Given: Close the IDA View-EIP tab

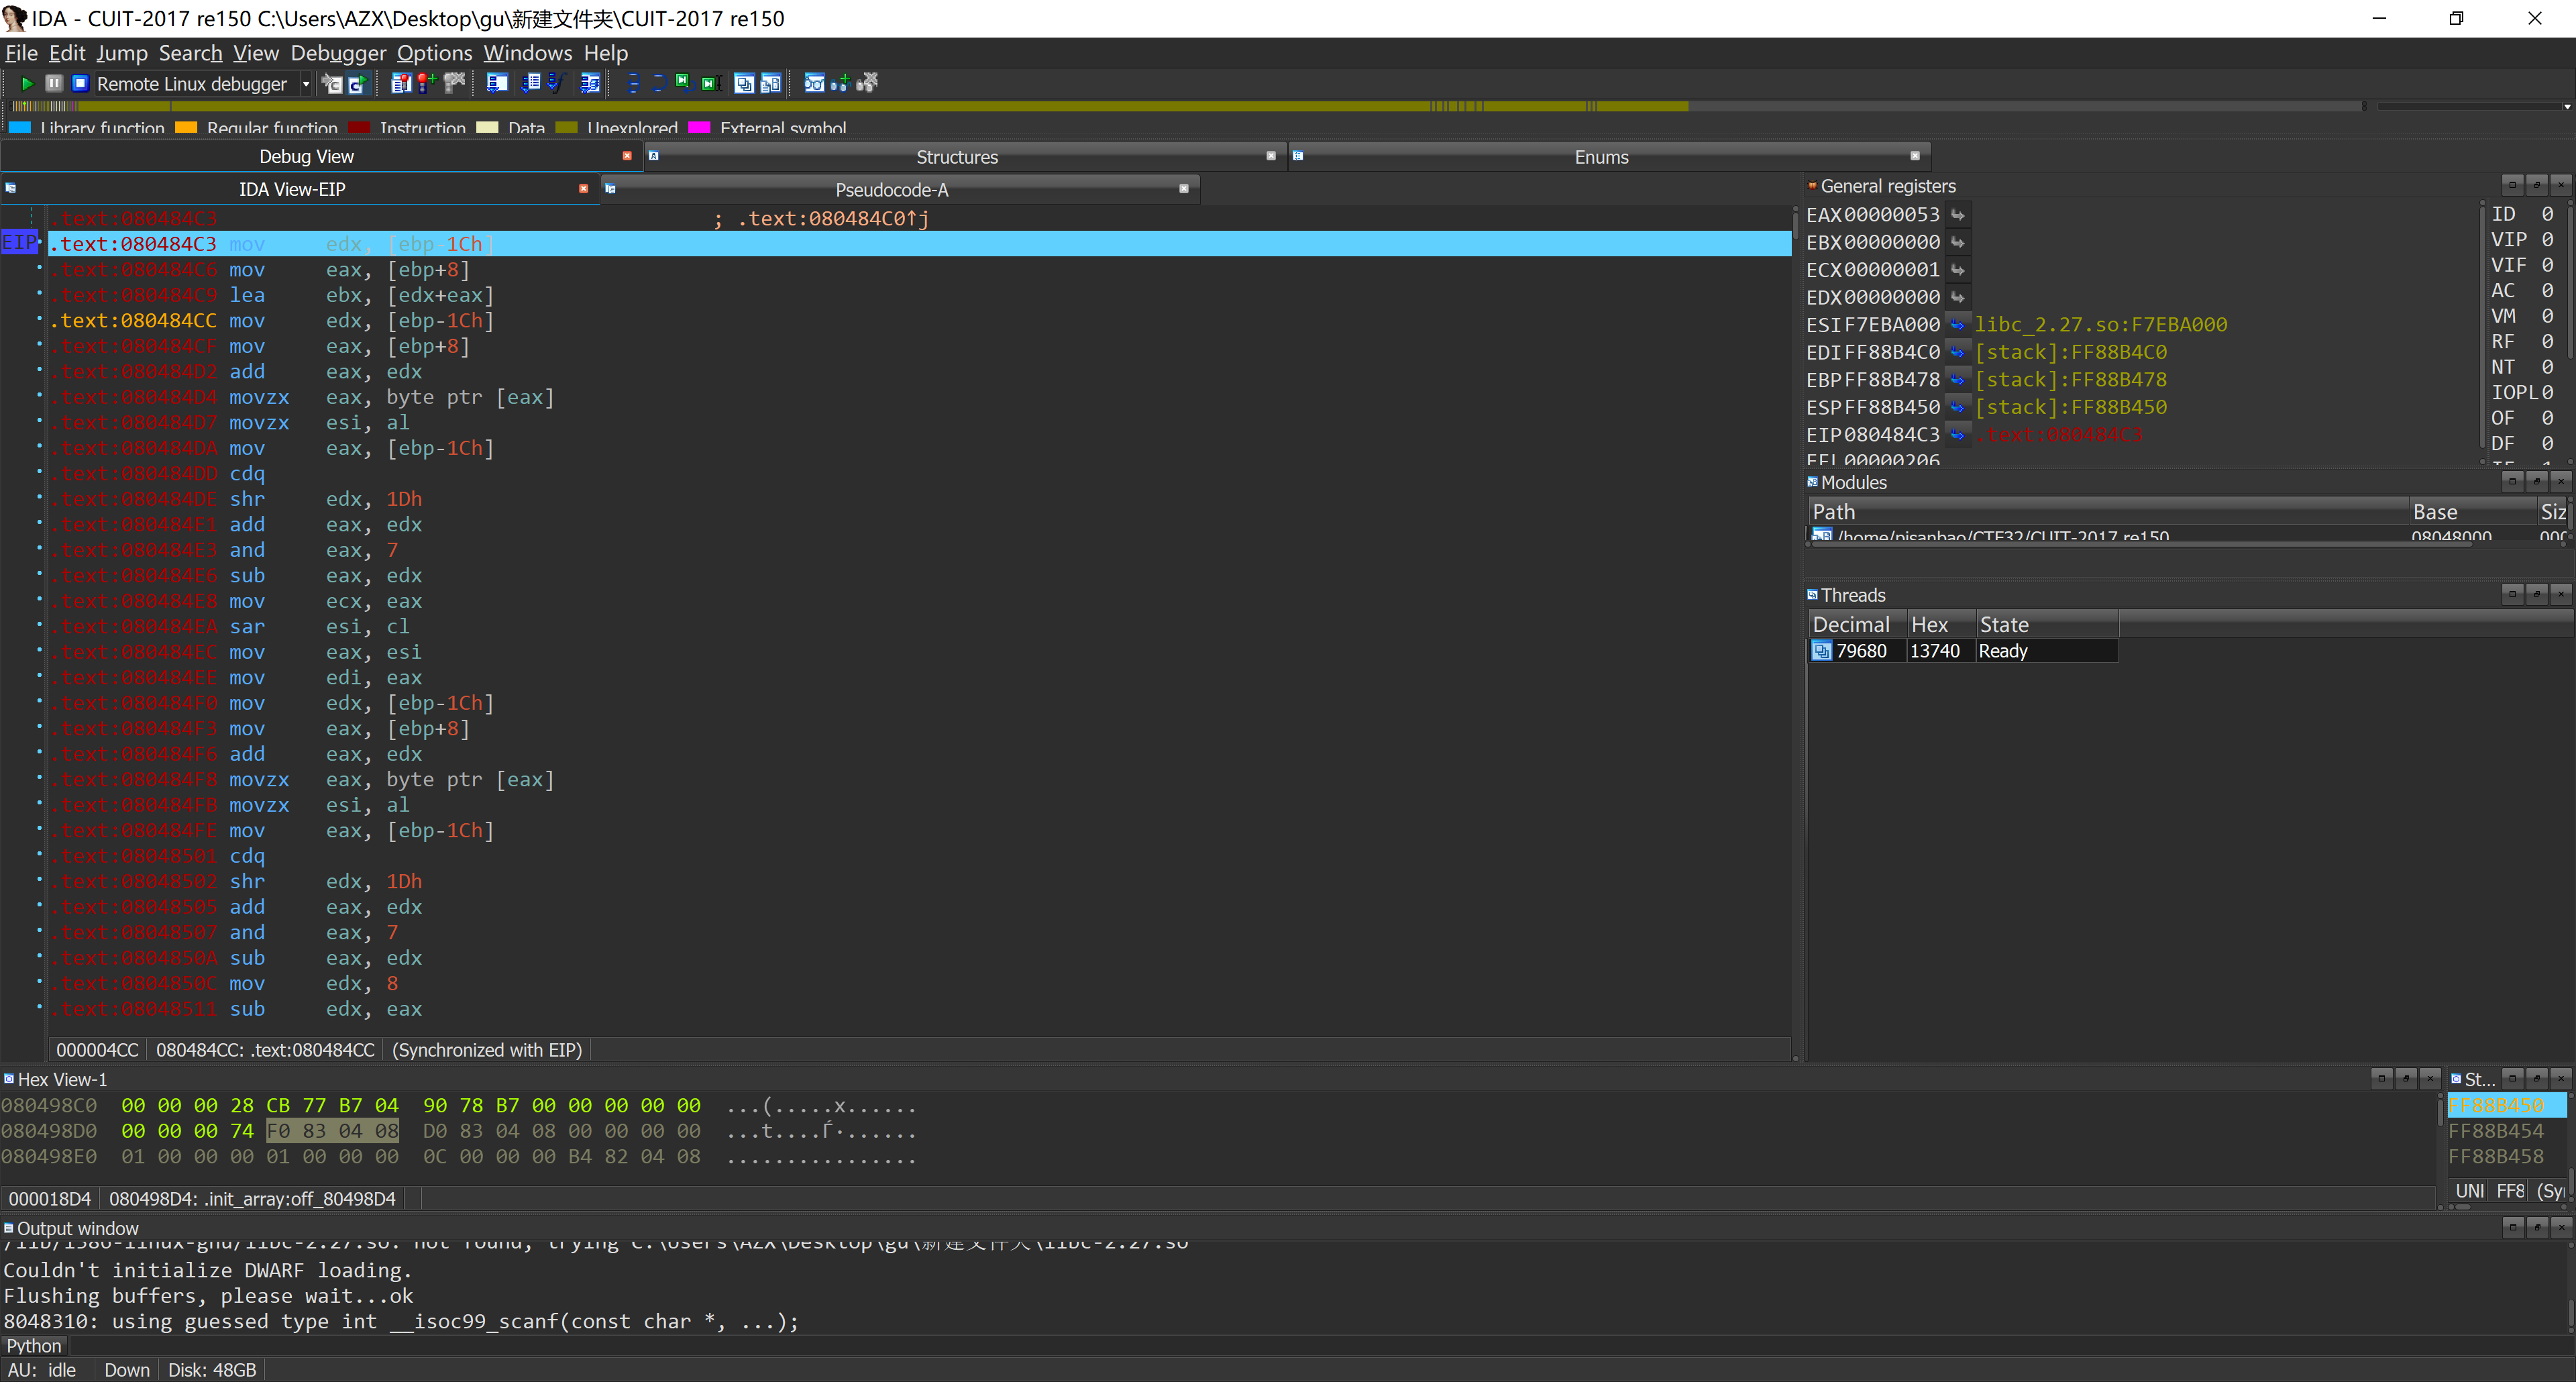Looking at the screenshot, I should click(583, 188).
